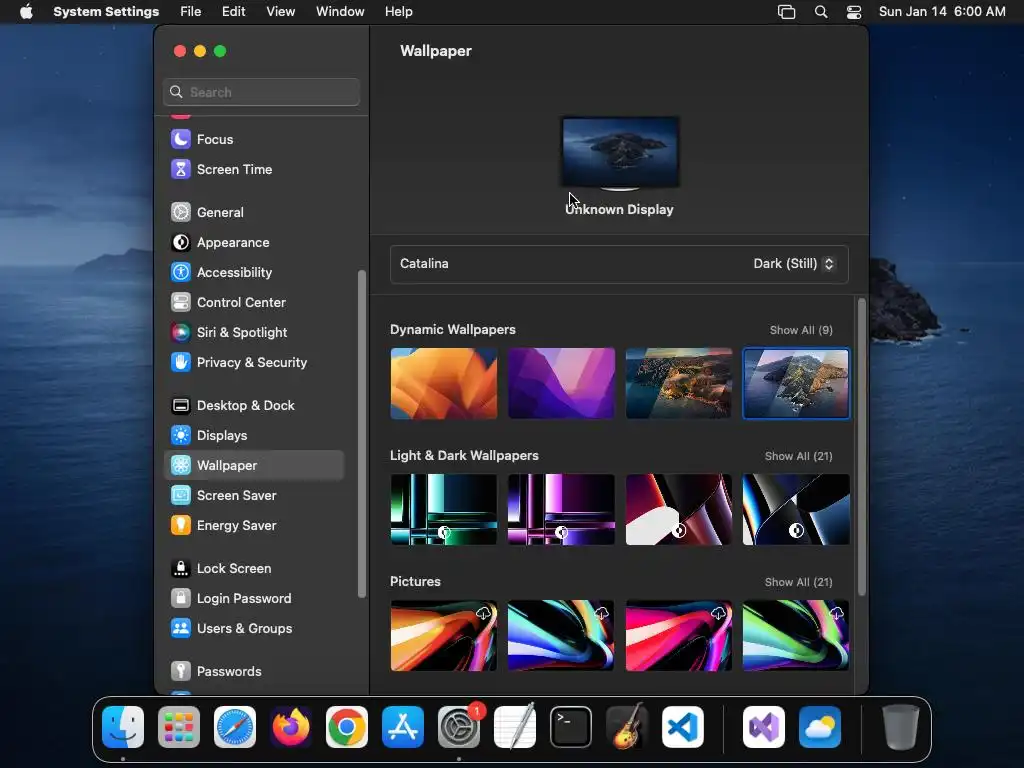Open System Settings app menu
The image size is (1024, 768).
106,12
